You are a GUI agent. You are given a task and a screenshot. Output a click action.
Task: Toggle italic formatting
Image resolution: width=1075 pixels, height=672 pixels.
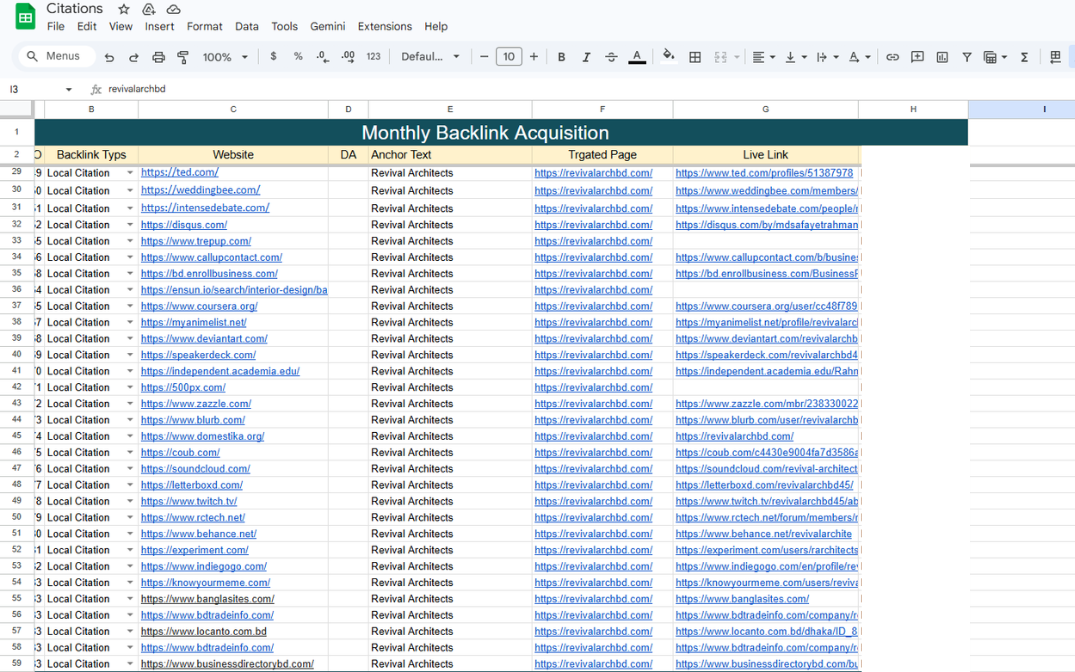(586, 57)
